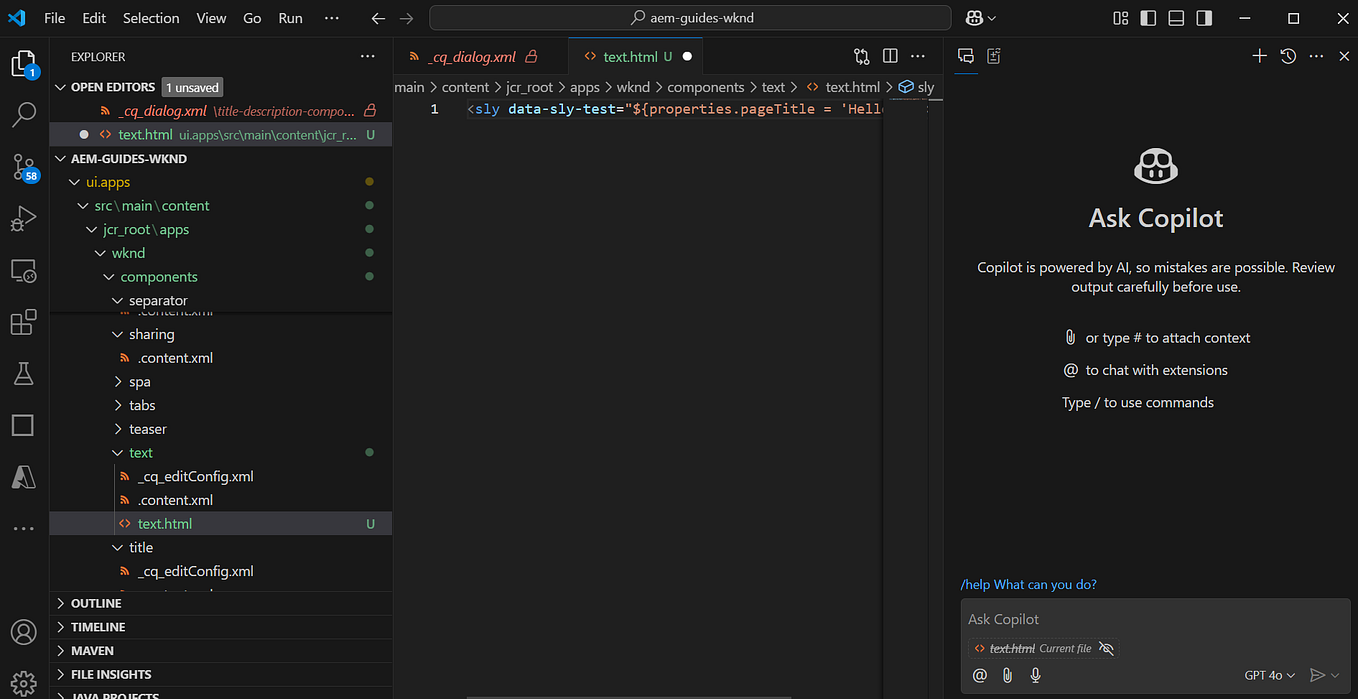
Task: Open the Search view in the activity bar
Action: (23, 115)
